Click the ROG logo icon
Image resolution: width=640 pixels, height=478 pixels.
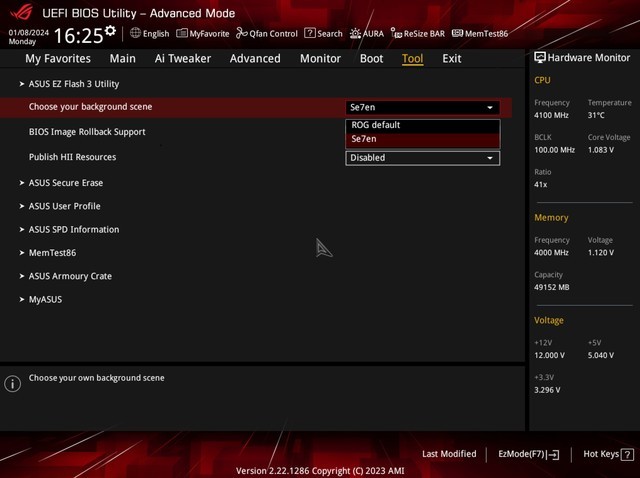[x=22, y=11]
